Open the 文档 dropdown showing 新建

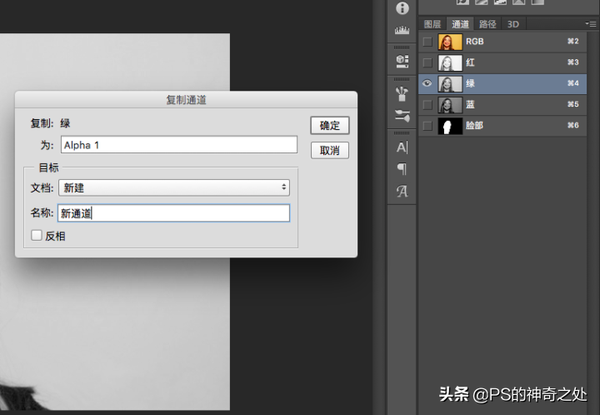click(174, 188)
